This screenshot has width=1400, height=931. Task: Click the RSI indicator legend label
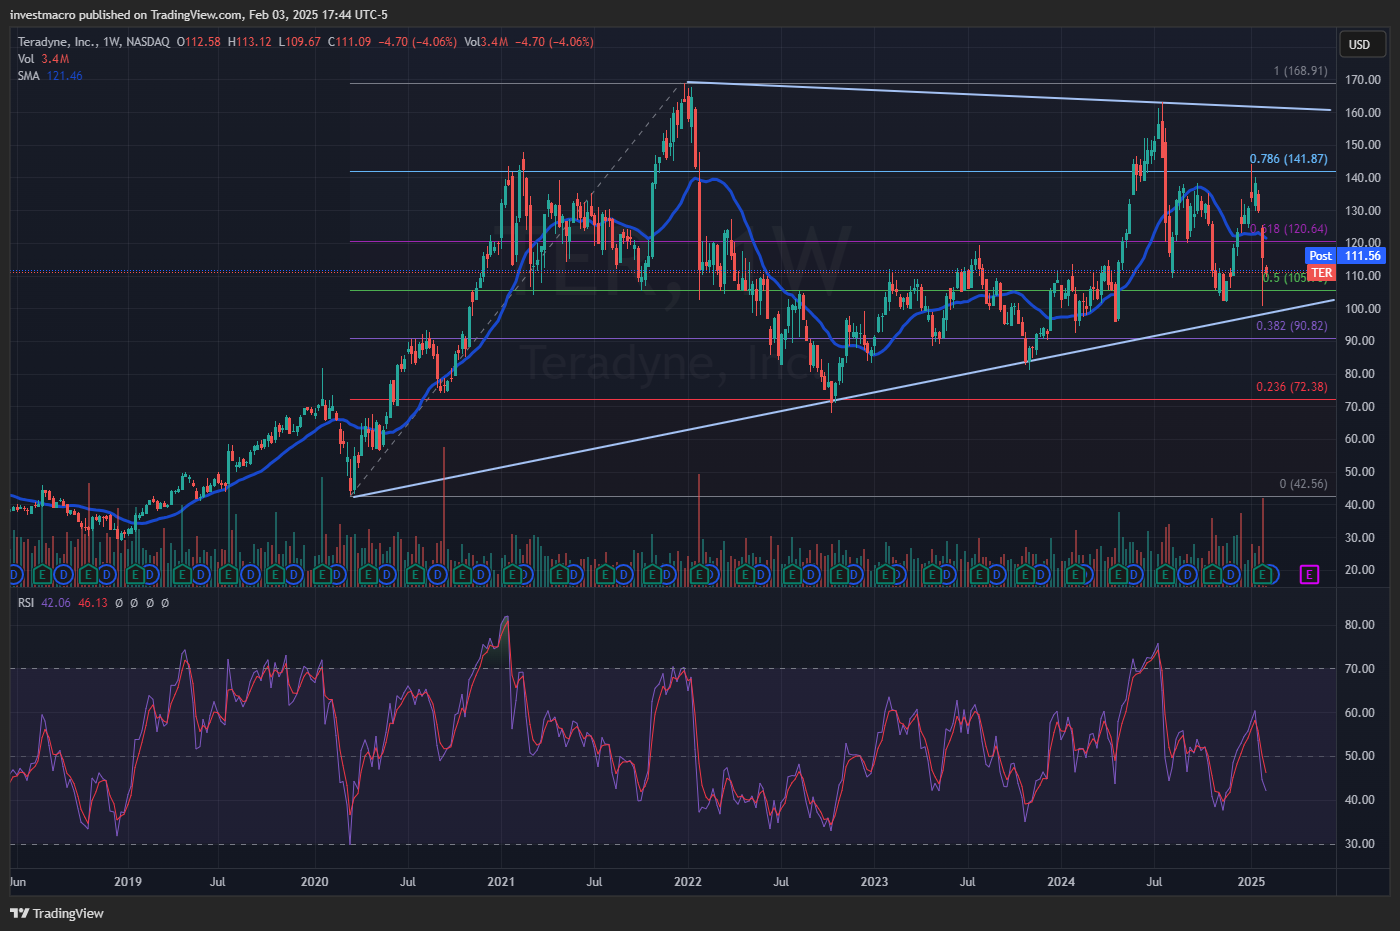click(x=26, y=603)
